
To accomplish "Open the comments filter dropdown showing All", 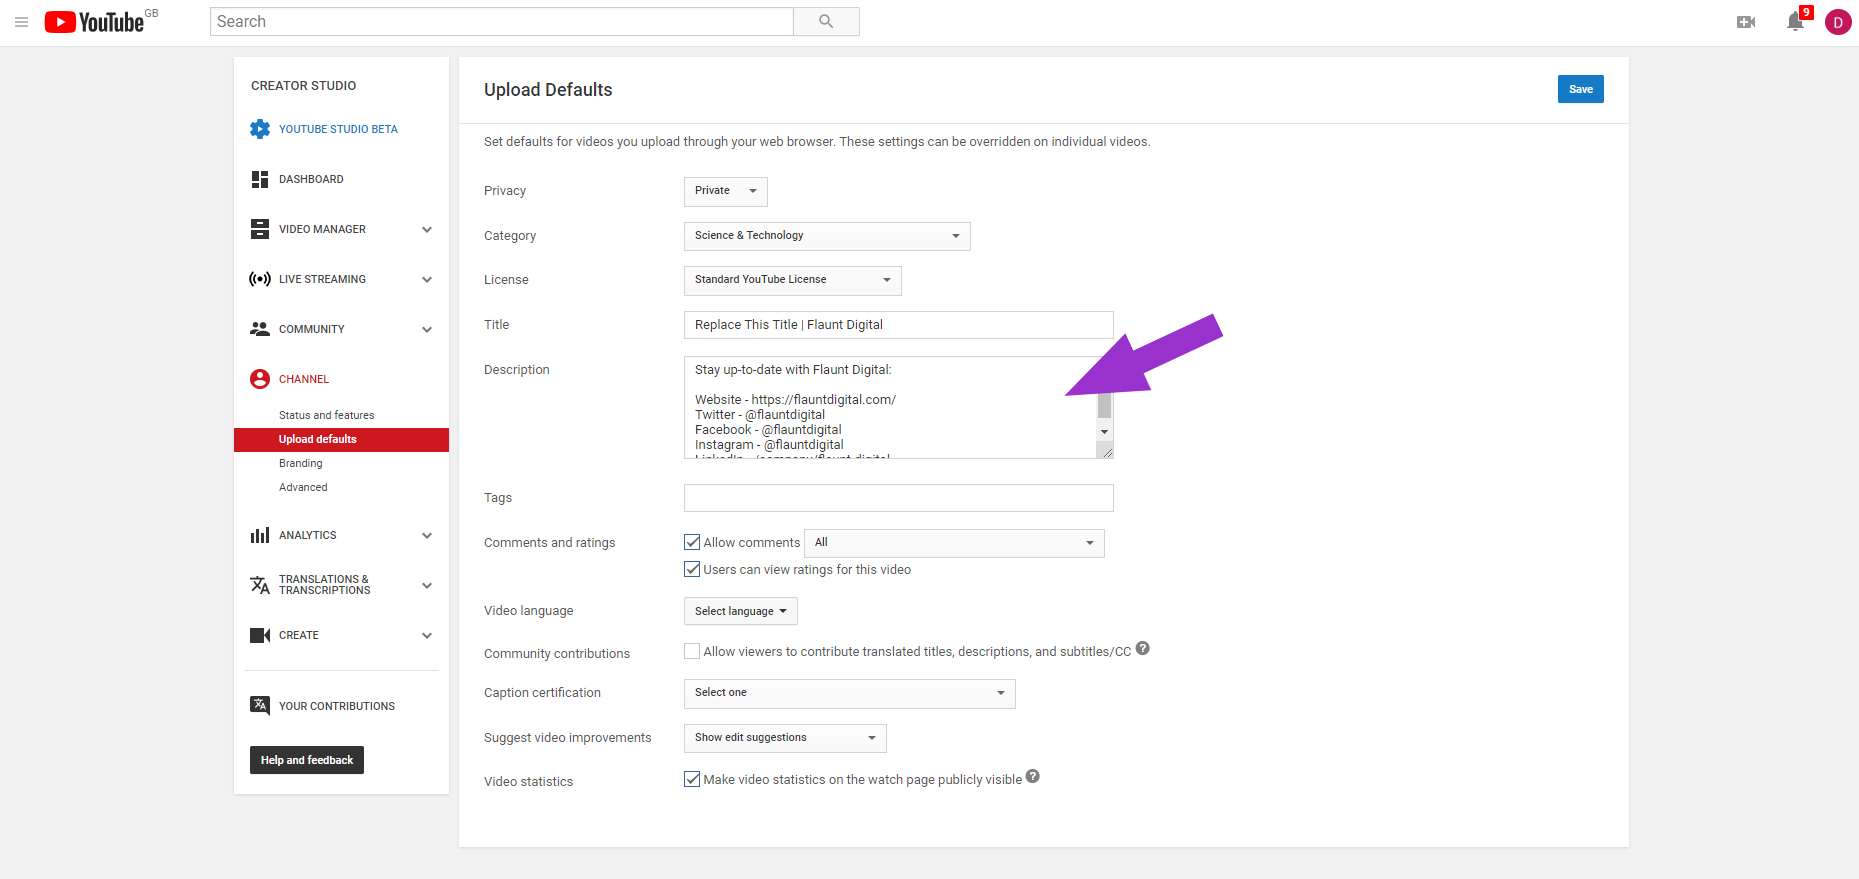I will point(955,543).
